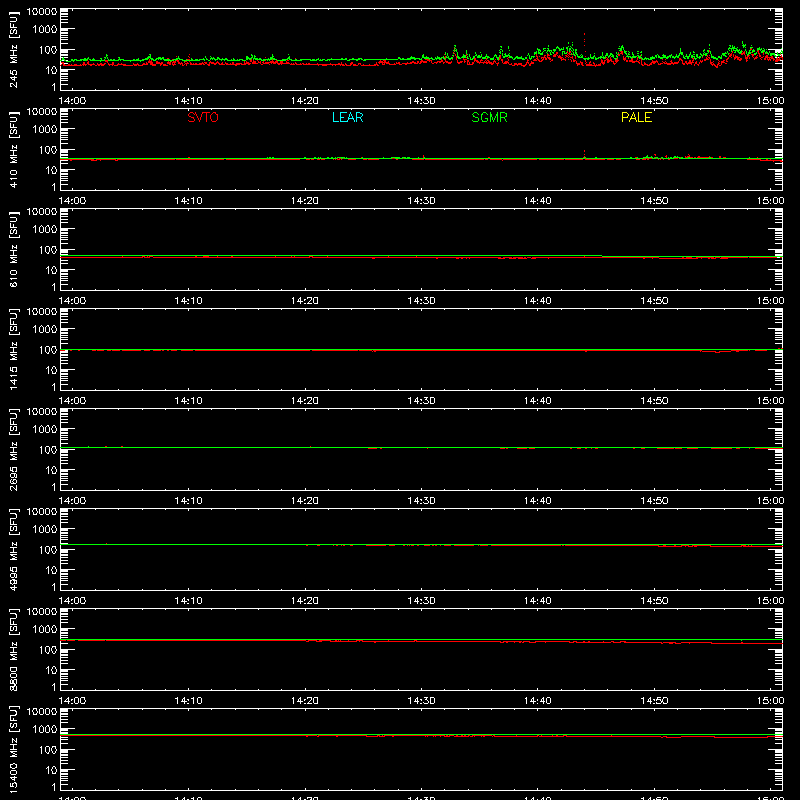The width and height of the screenshot is (800, 800).
Task: Select the 410 MHz [SFU] axis title
Action: tap(14, 150)
